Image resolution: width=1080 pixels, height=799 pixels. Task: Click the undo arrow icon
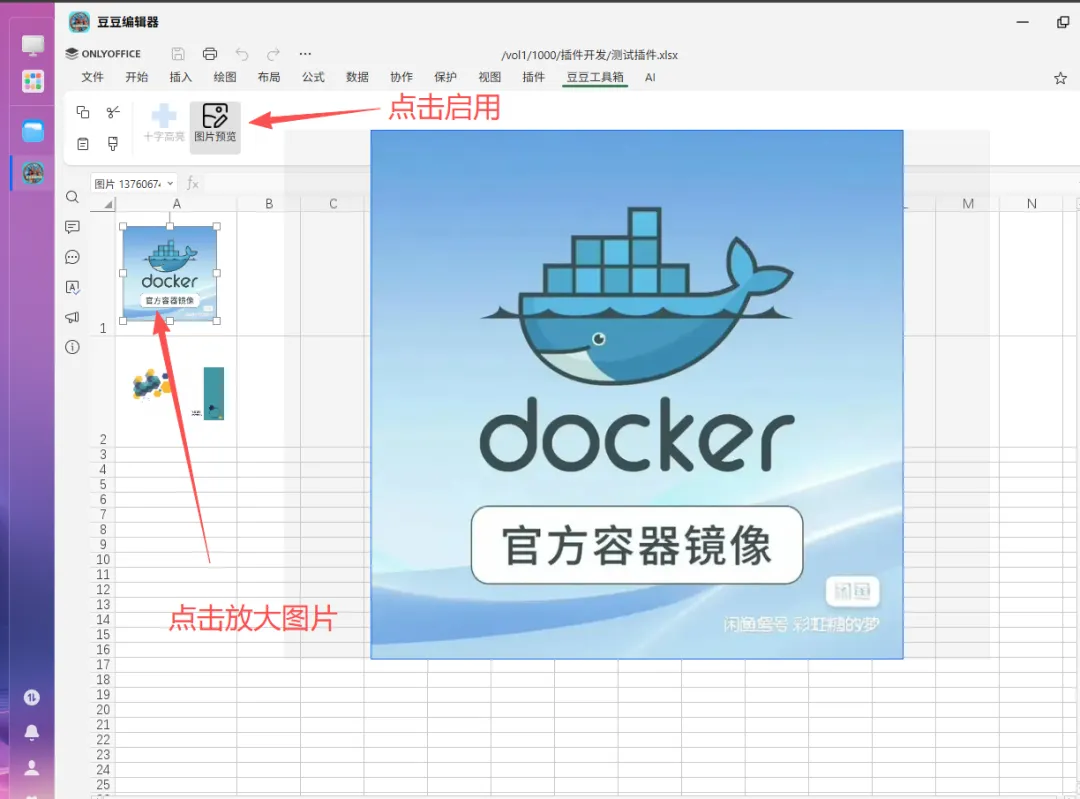point(242,54)
